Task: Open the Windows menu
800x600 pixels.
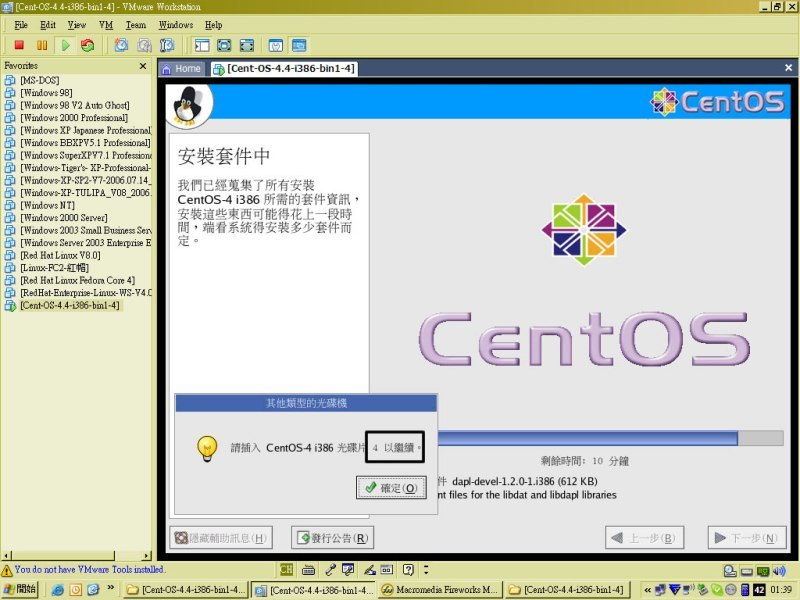Action: pos(176,24)
